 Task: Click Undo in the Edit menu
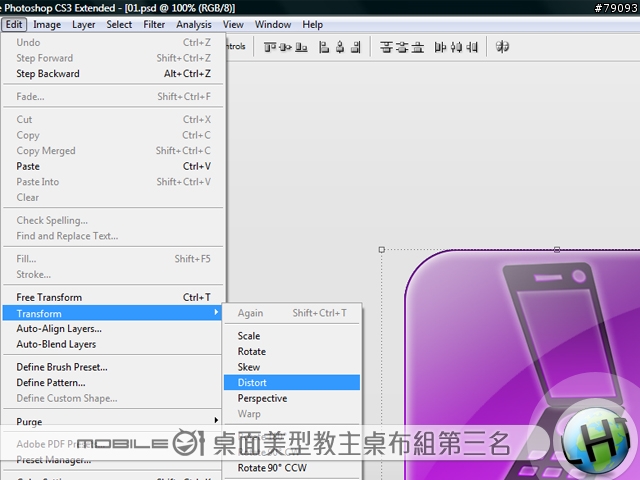coord(113,42)
